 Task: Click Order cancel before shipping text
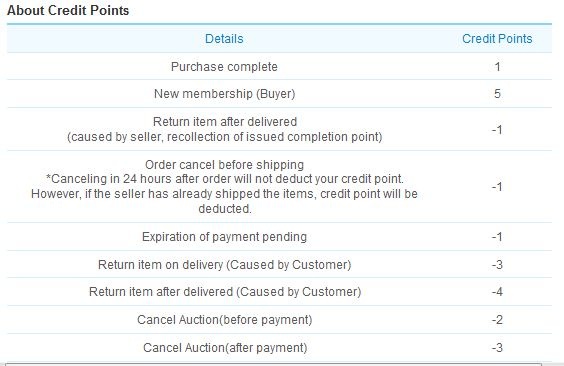point(224,165)
